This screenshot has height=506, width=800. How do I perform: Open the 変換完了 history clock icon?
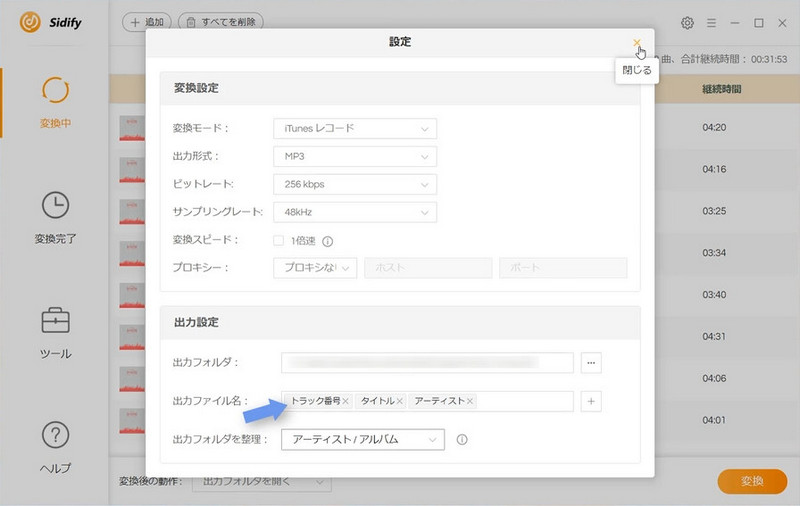tap(55, 206)
